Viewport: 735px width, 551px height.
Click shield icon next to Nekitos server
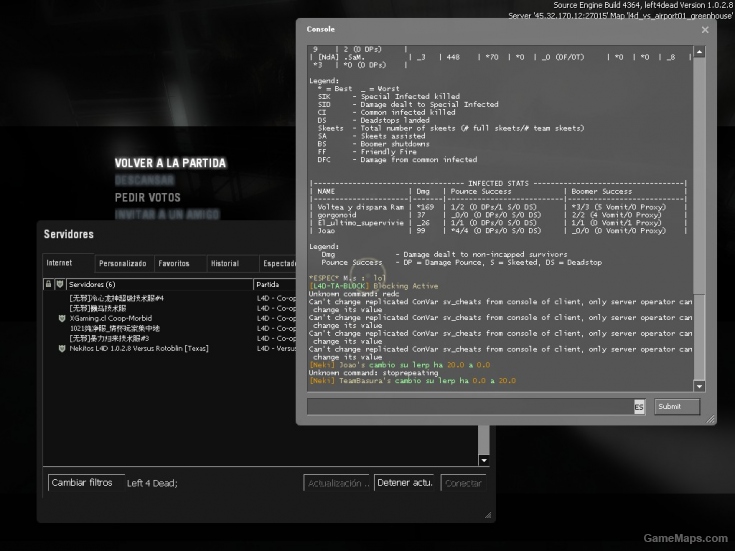(61, 348)
